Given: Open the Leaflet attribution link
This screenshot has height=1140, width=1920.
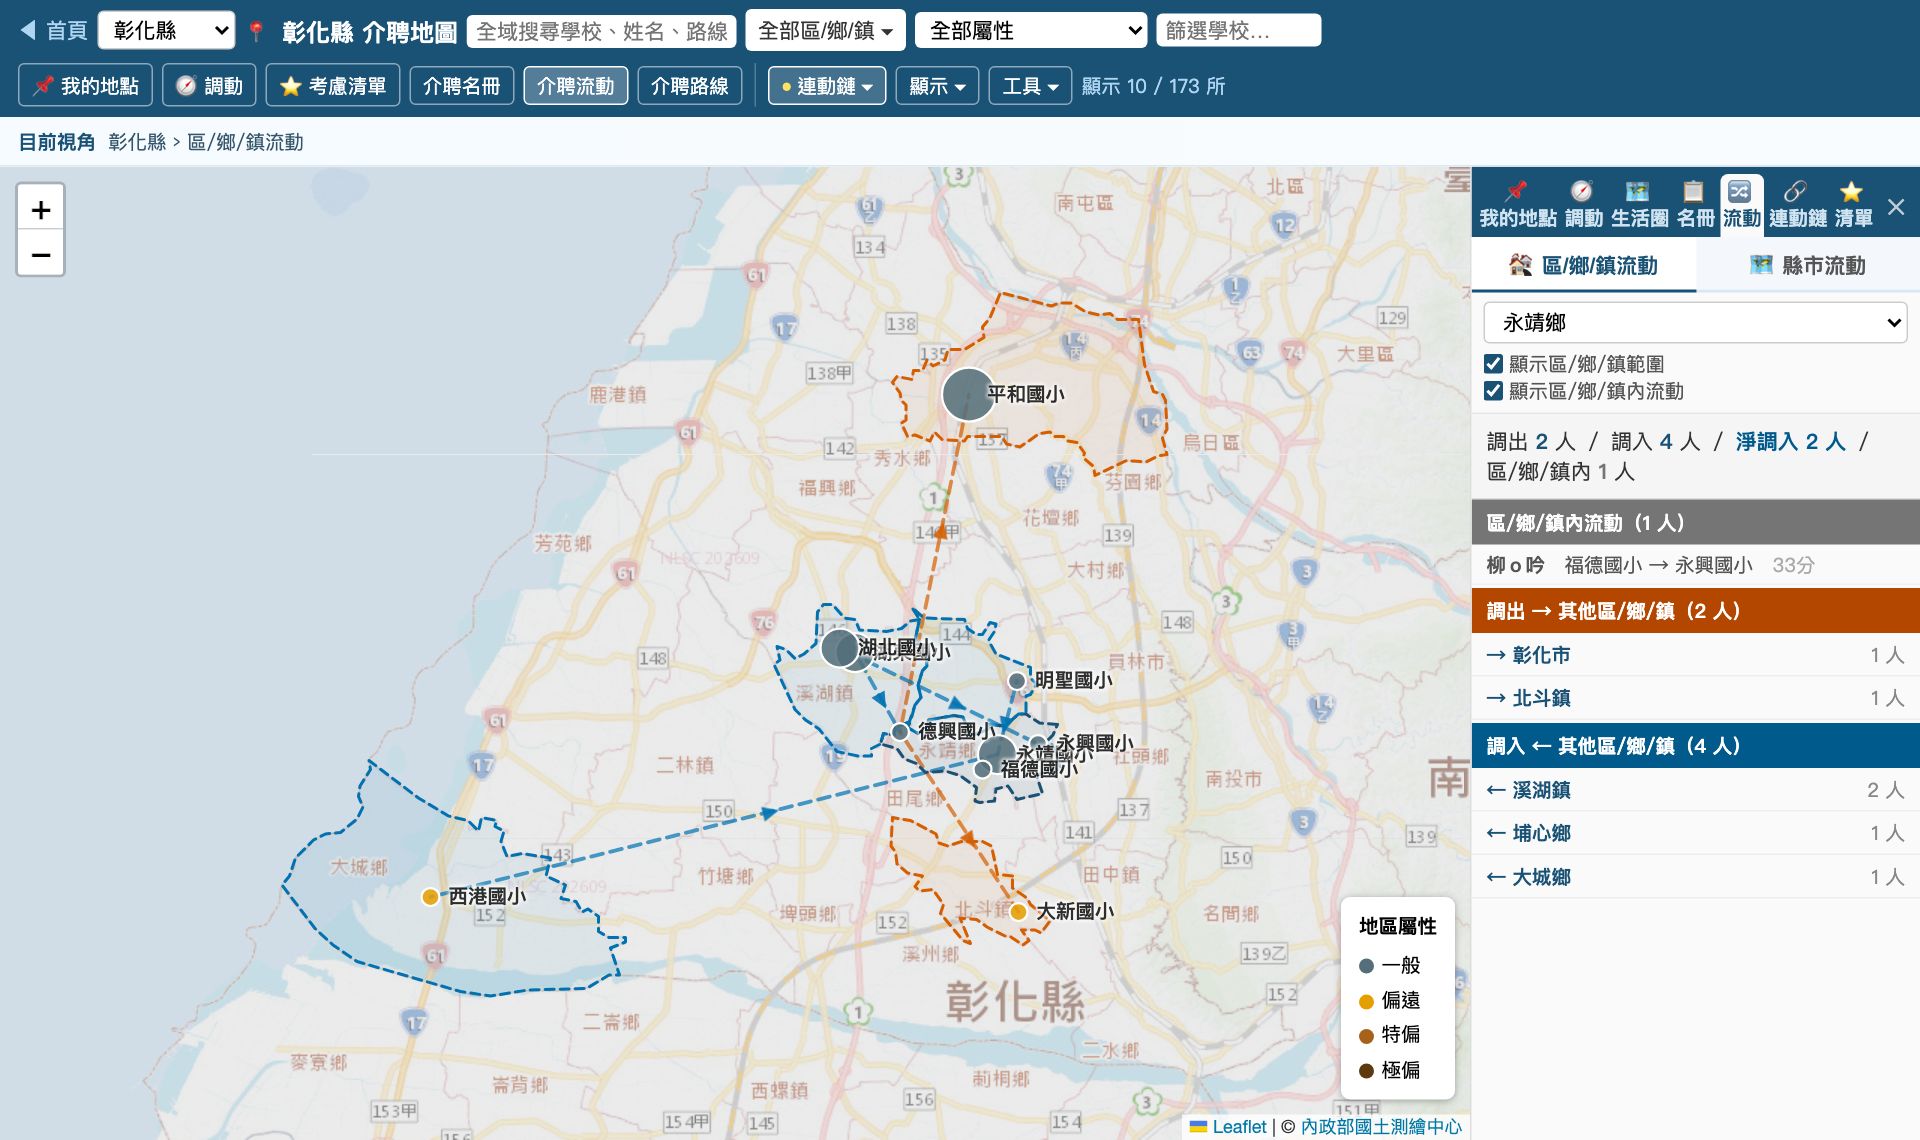Looking at the screenshot, I should coord(1228,1127).
